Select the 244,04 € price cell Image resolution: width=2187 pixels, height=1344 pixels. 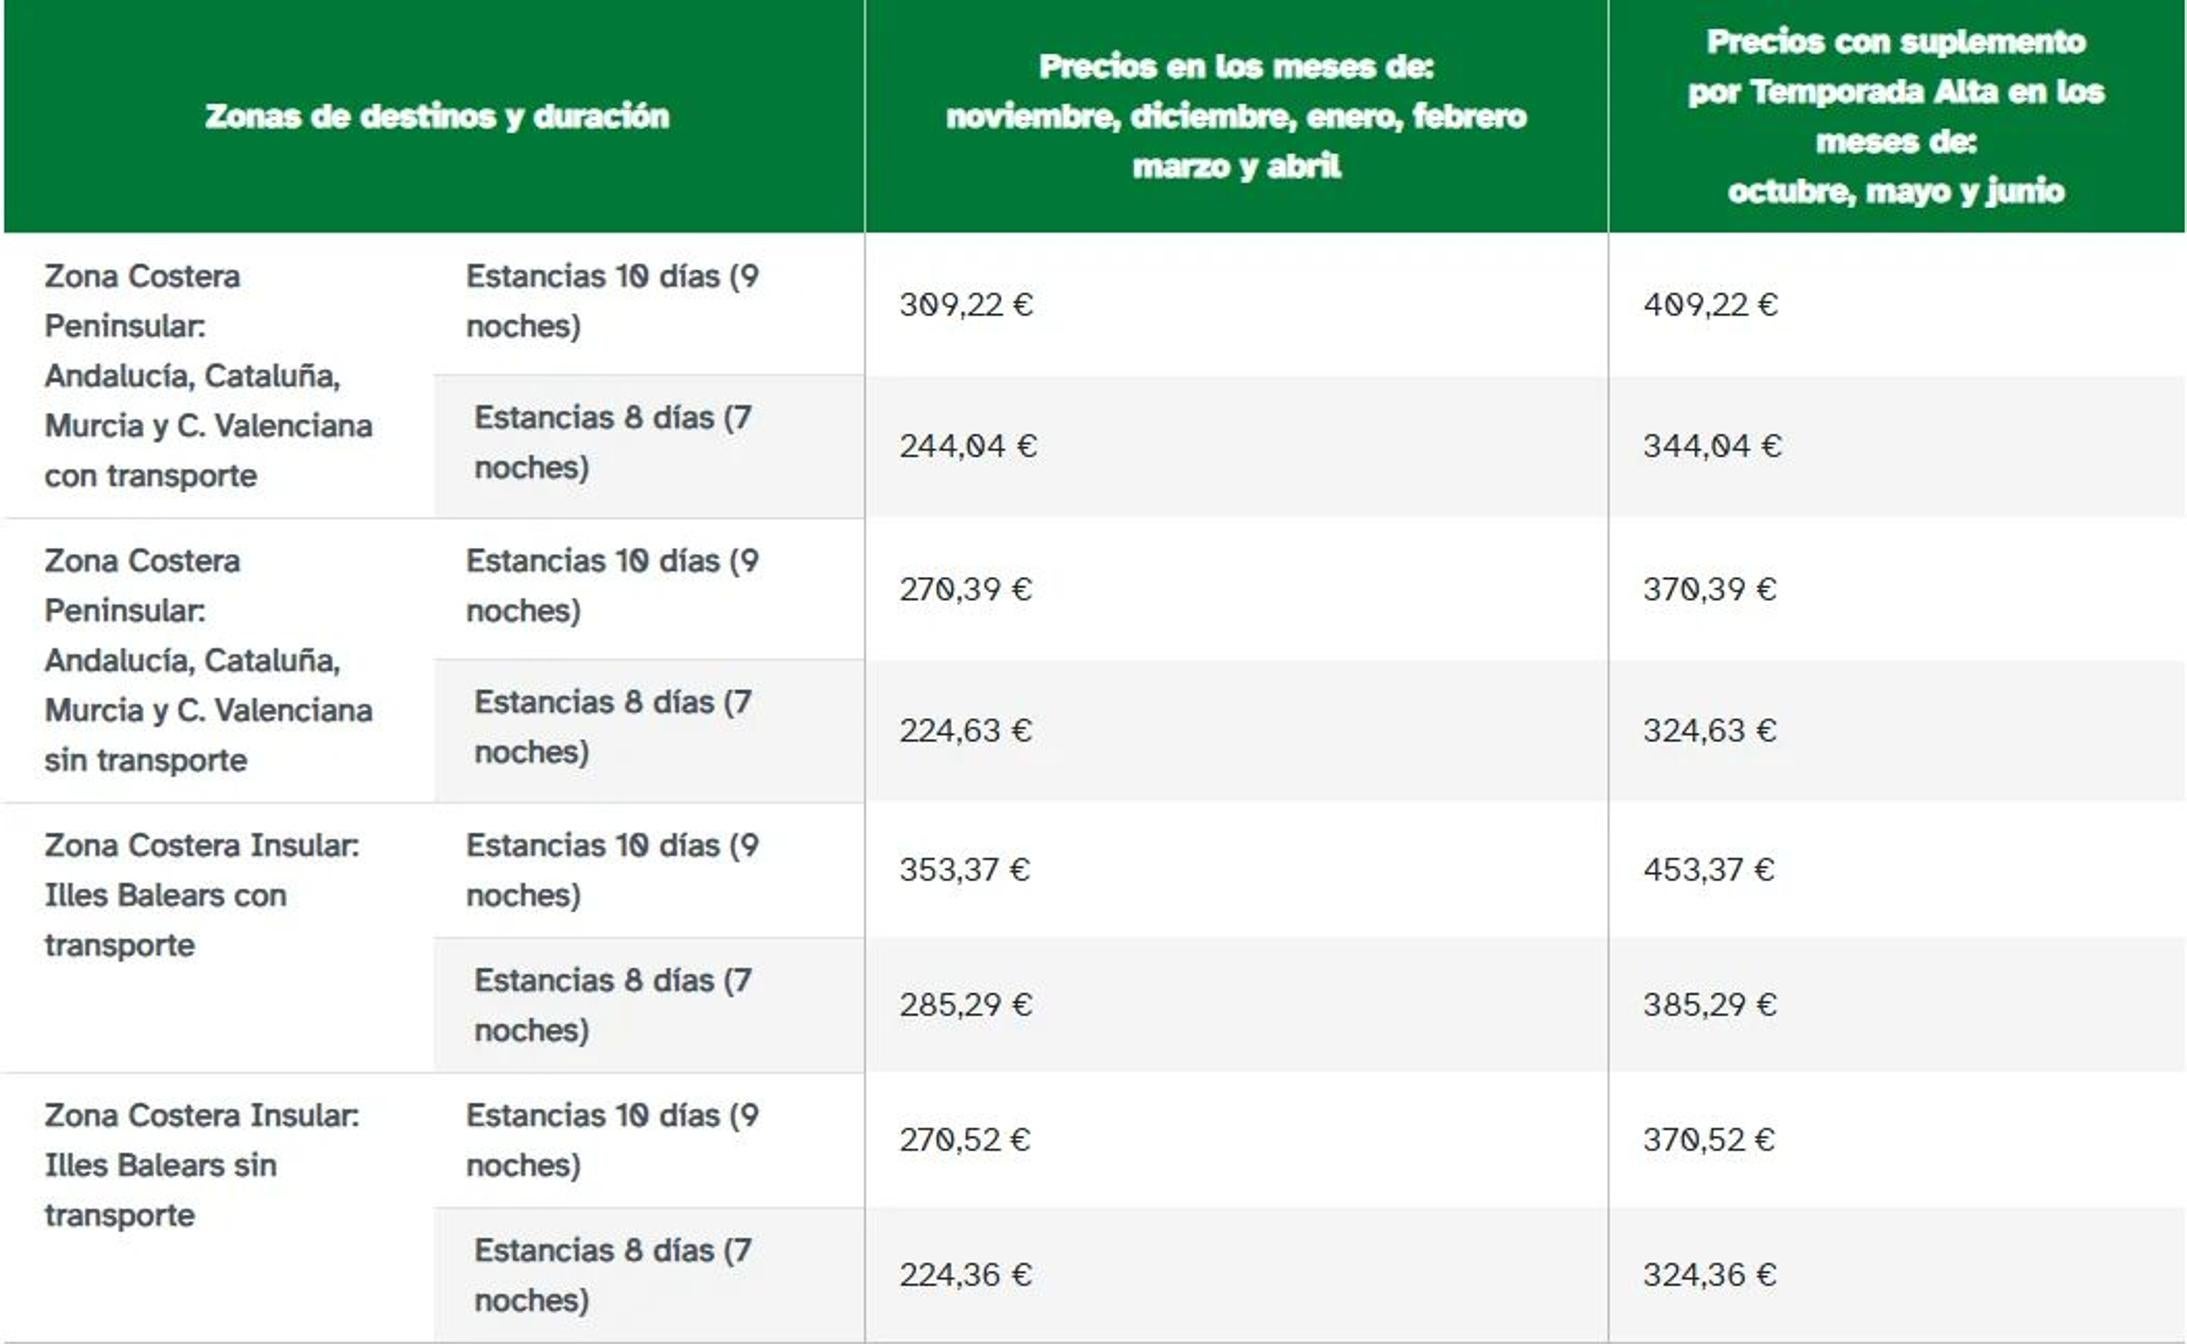tap(968, 446)
